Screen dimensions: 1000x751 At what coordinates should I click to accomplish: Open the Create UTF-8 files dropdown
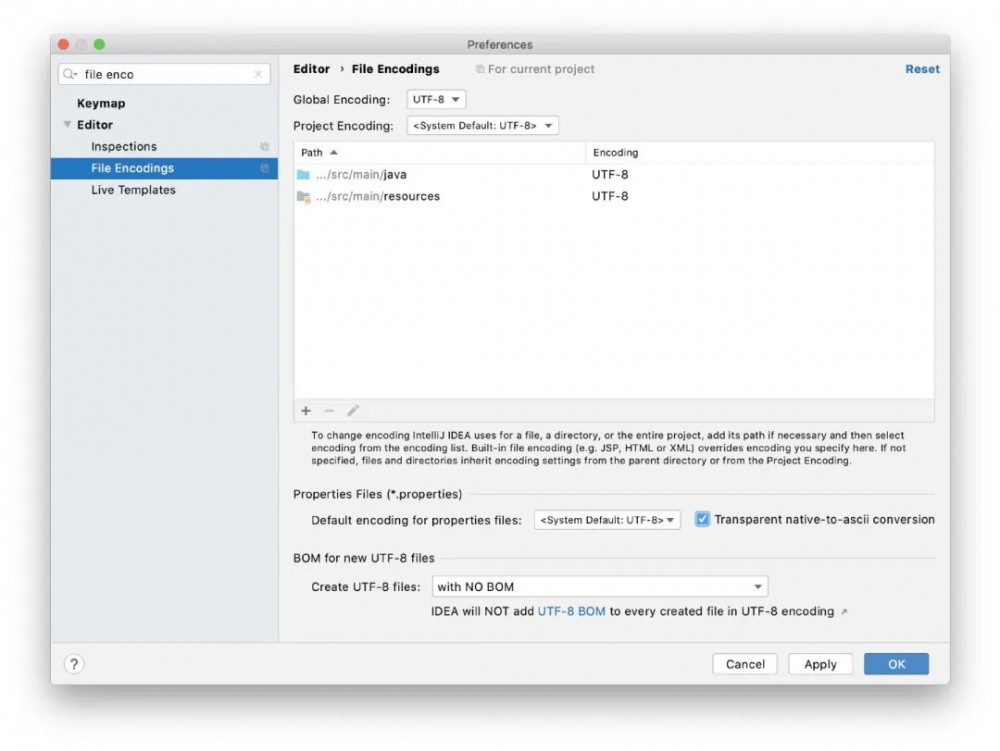click(599, 587)
